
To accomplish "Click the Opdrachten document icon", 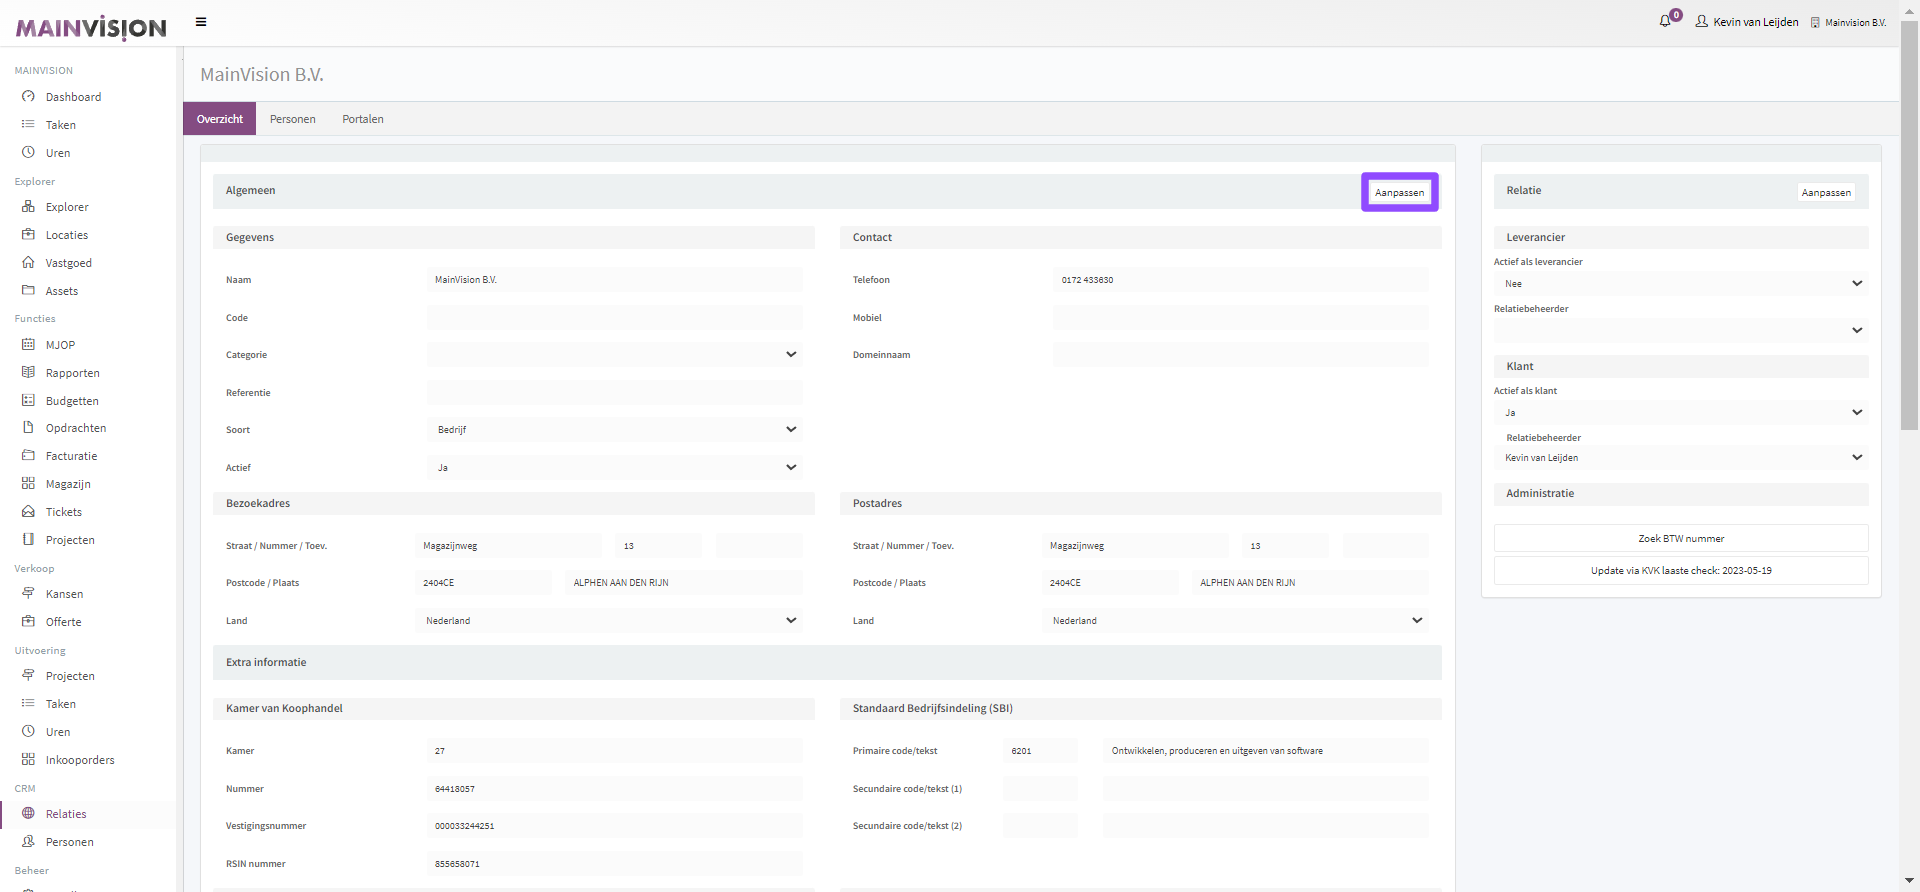I will (x=28, y=428).
